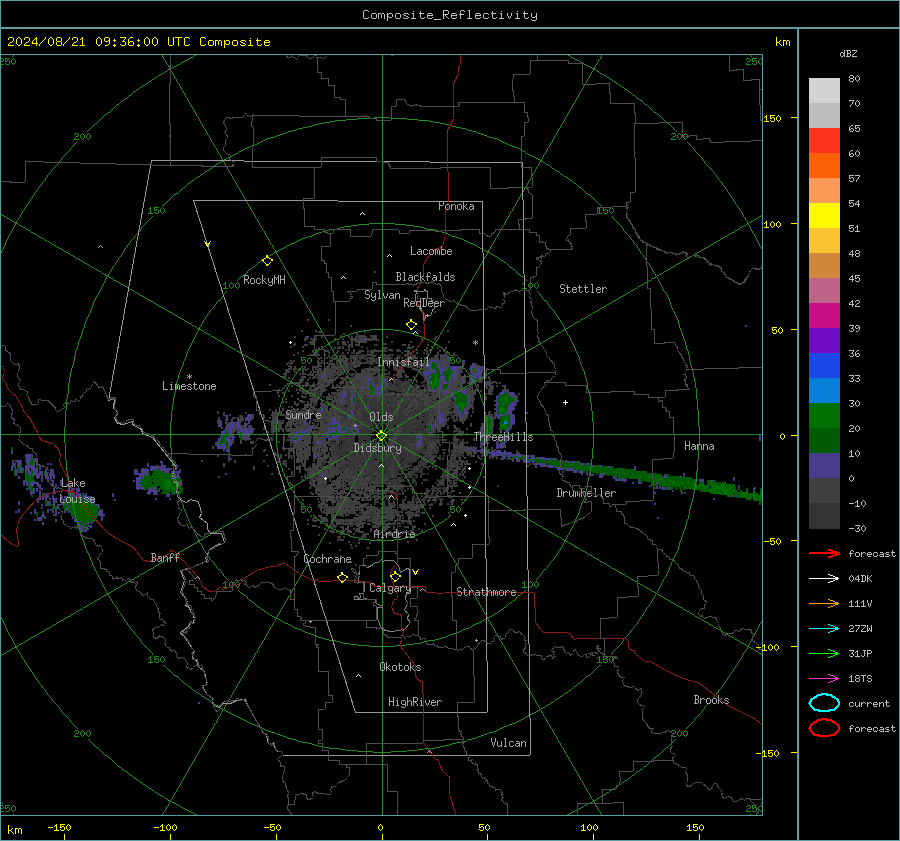Screen dimensions: 900x841
Task: Click the RockyMH label
Action: click(264, 280)
